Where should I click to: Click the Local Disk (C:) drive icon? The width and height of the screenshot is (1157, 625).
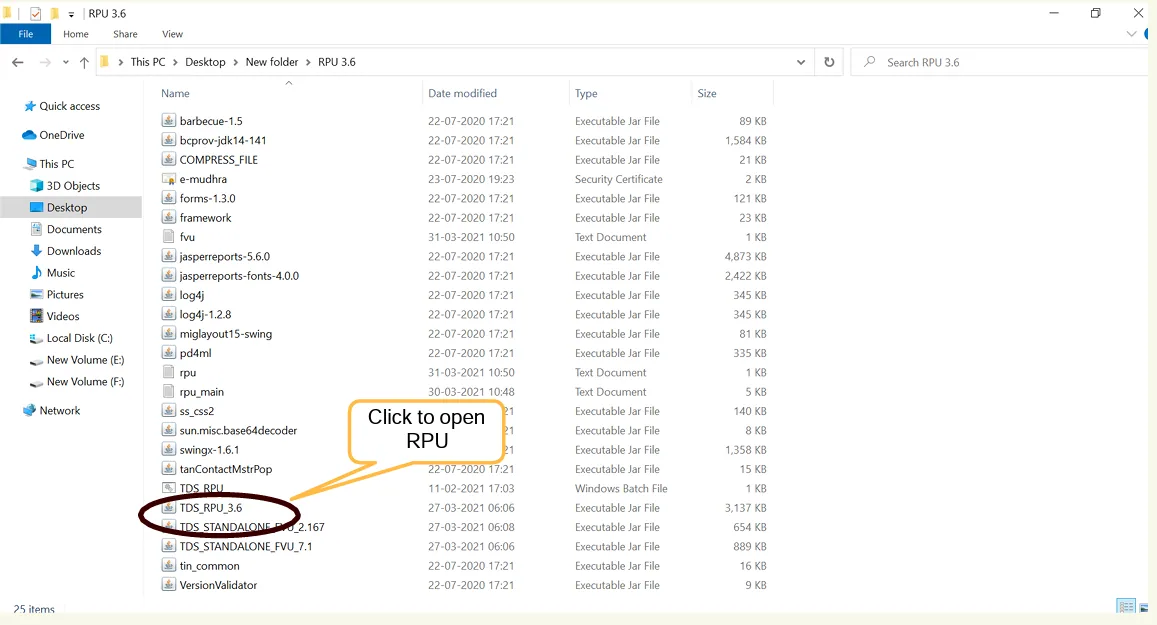(x=36, y=339)
